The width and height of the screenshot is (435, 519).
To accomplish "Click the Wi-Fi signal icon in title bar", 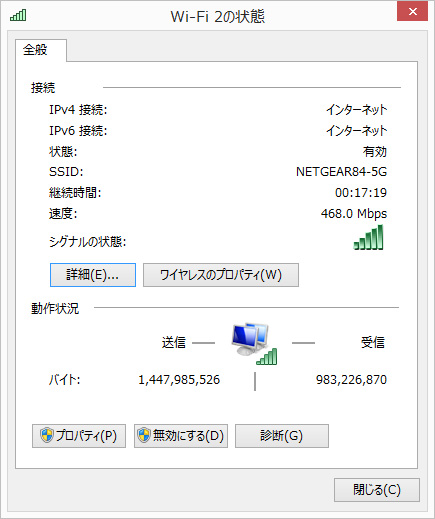I will pos(18,15).
